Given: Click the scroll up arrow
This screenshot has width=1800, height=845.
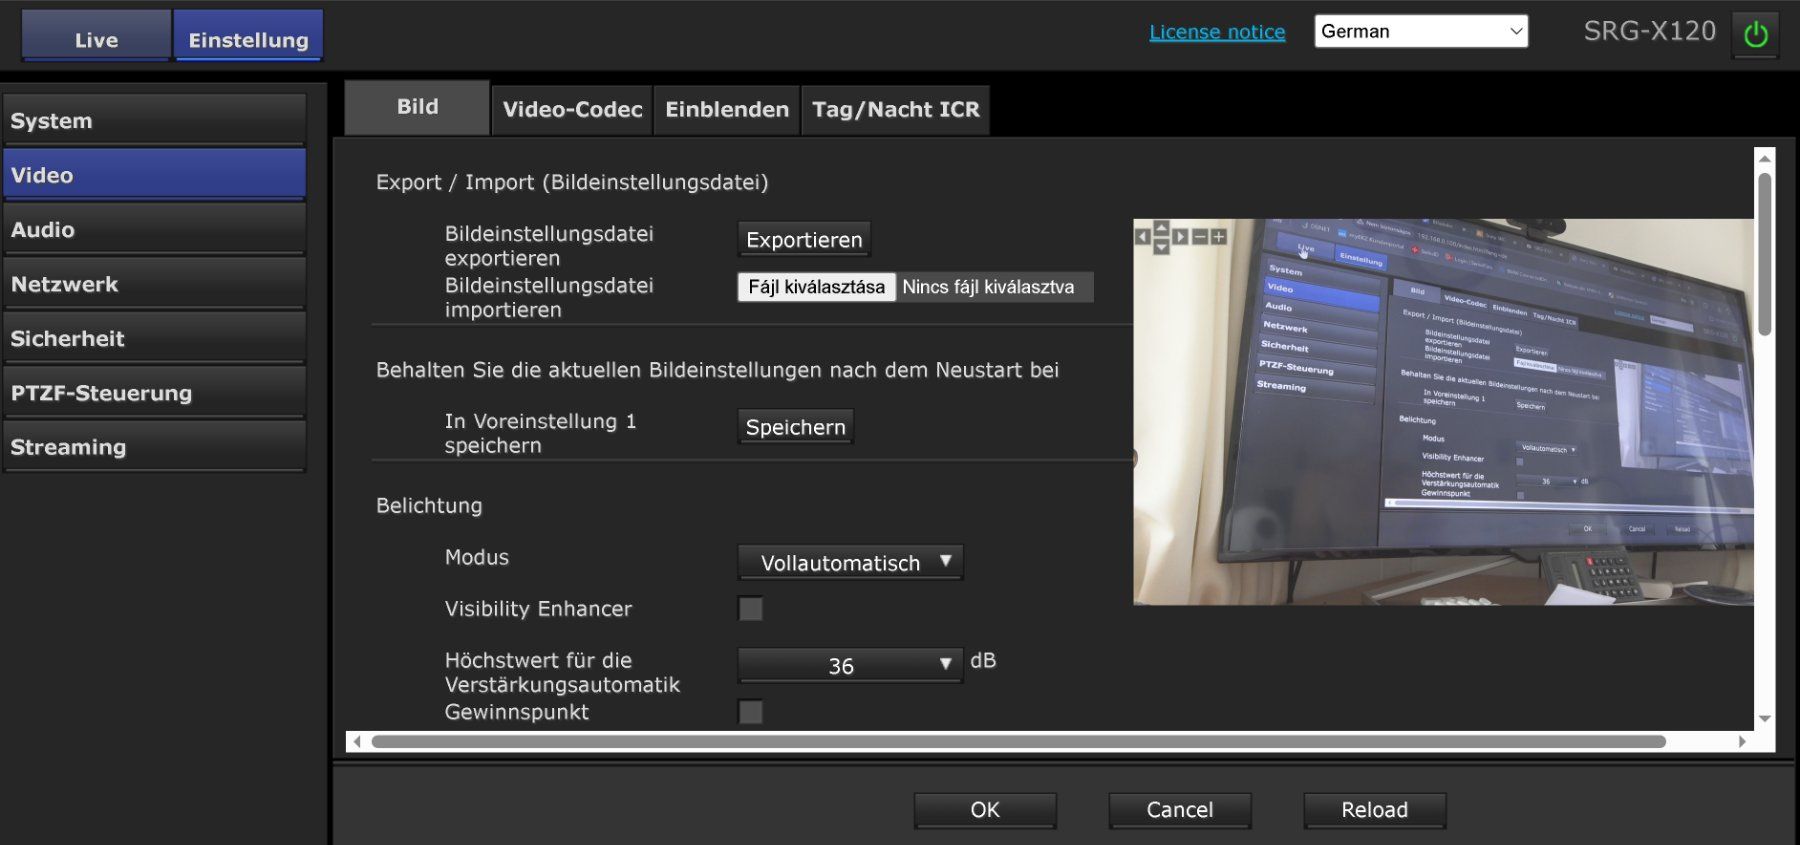Looking at the screenshot, I should 1765,158.
